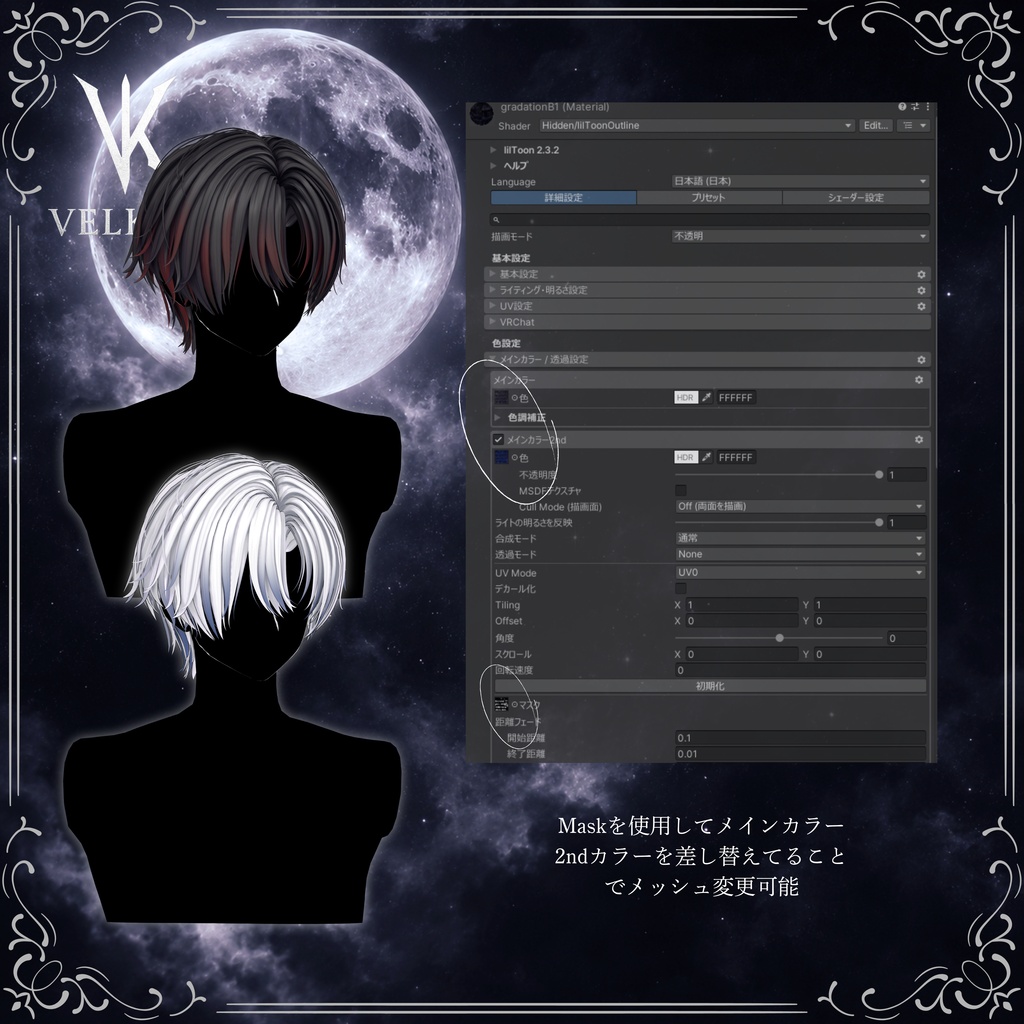Adjust the ライトの明るさを反映 slider
Screen dimensions: 1024x1024
point(779,522)
